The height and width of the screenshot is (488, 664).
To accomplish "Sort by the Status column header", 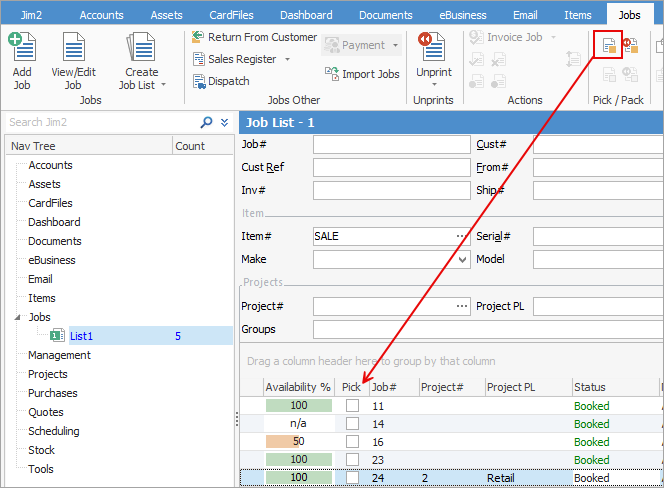I will tap(615, 387).
